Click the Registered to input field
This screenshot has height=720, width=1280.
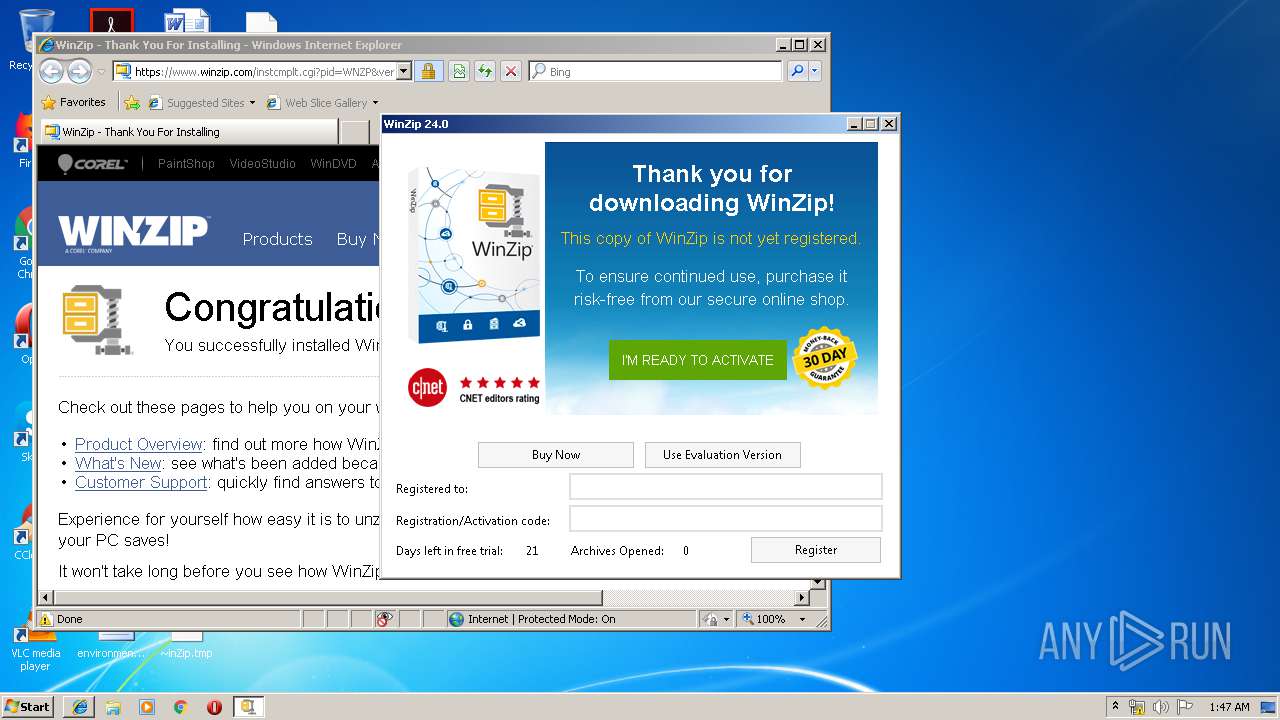(x=726, y=486)
